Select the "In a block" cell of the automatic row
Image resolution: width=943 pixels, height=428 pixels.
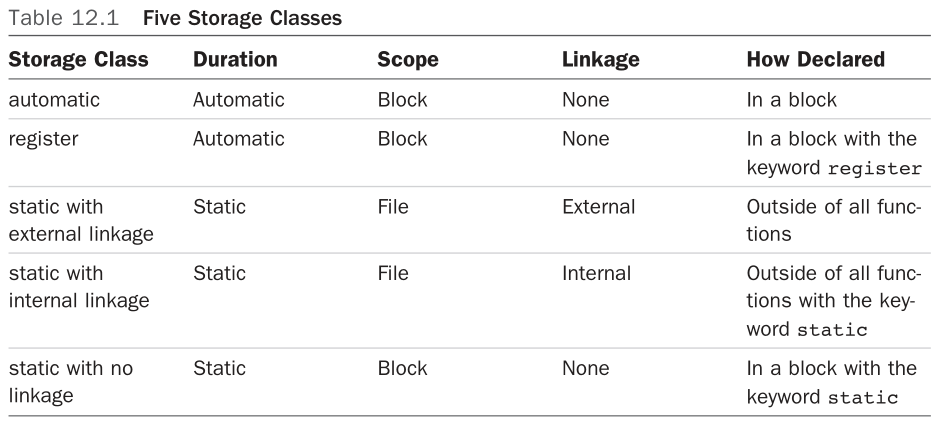pyautogui.click(x=791, y=100)
